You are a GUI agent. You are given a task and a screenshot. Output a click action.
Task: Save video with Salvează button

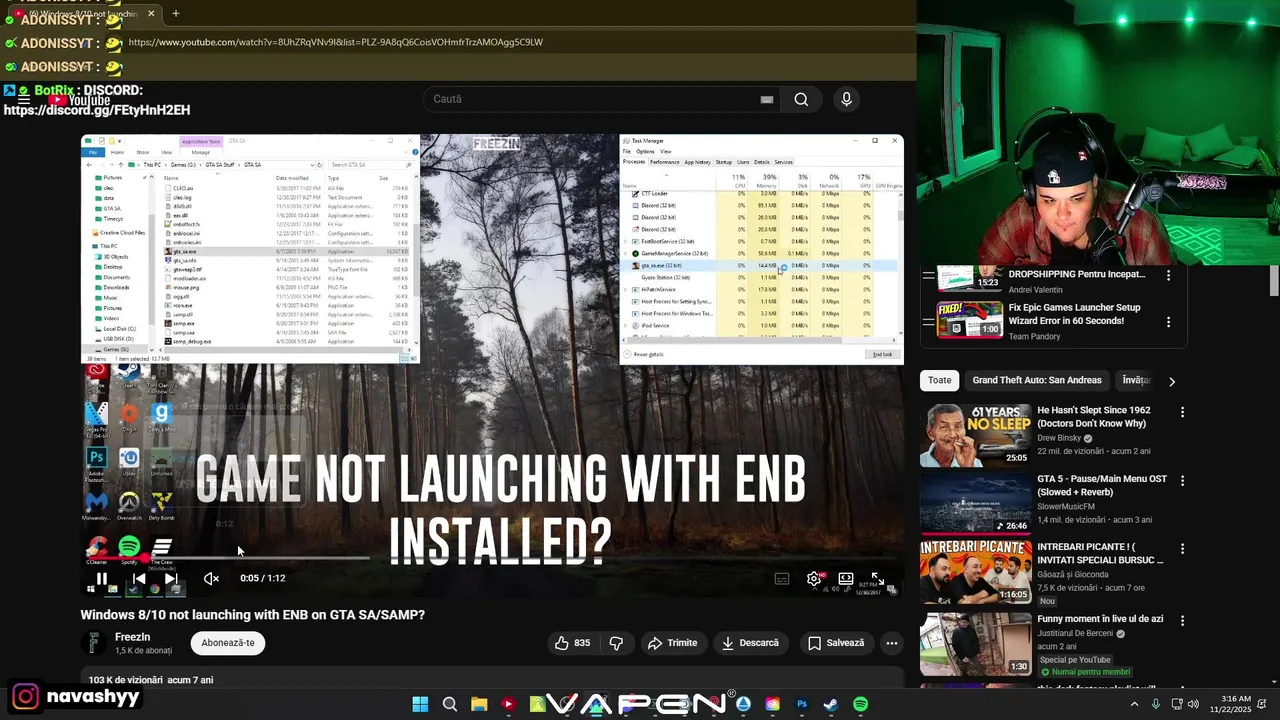tap(836, 643)
